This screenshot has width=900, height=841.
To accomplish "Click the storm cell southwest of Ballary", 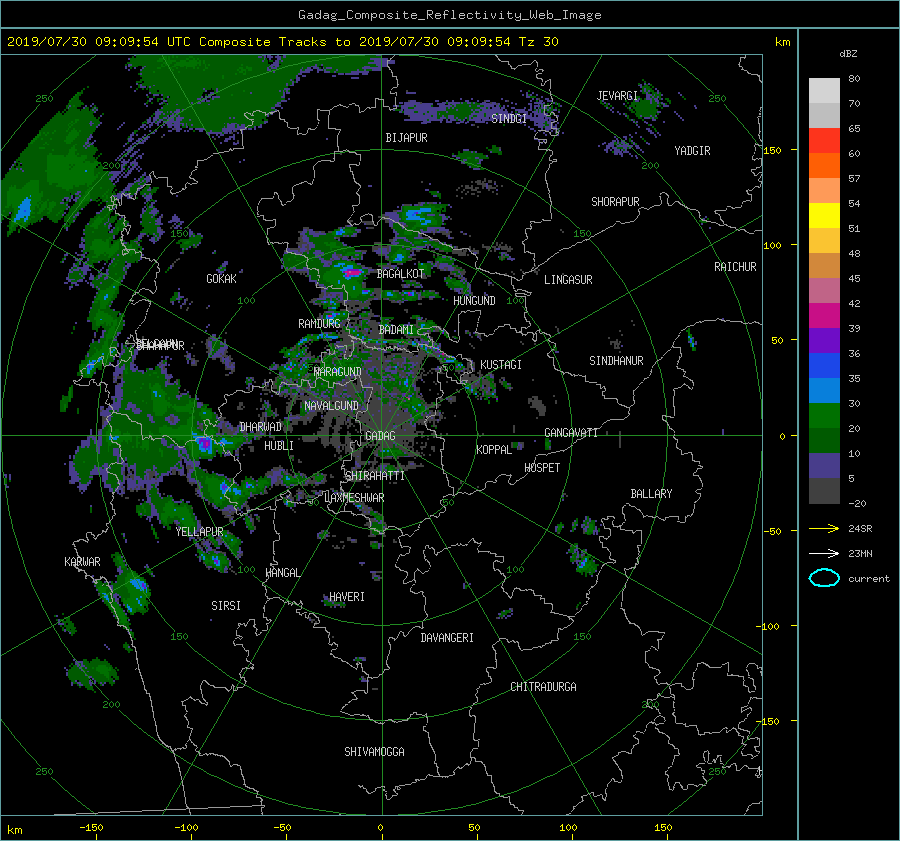I will click(583, 561).
